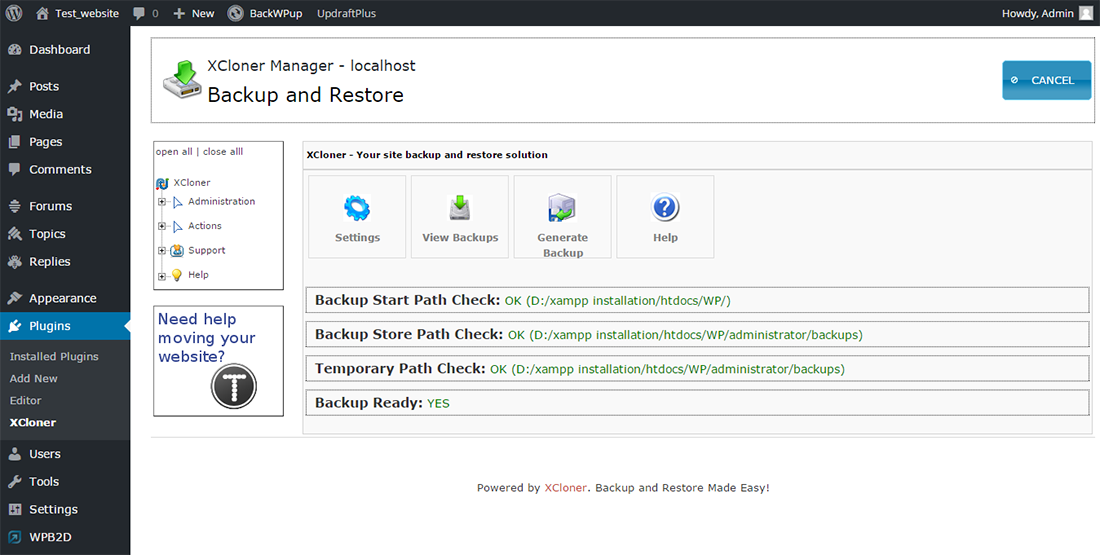Select Installed Plugins submenu item
Image resolution: width=1100 pixels, height=555 pixels.
coord(54,356)
